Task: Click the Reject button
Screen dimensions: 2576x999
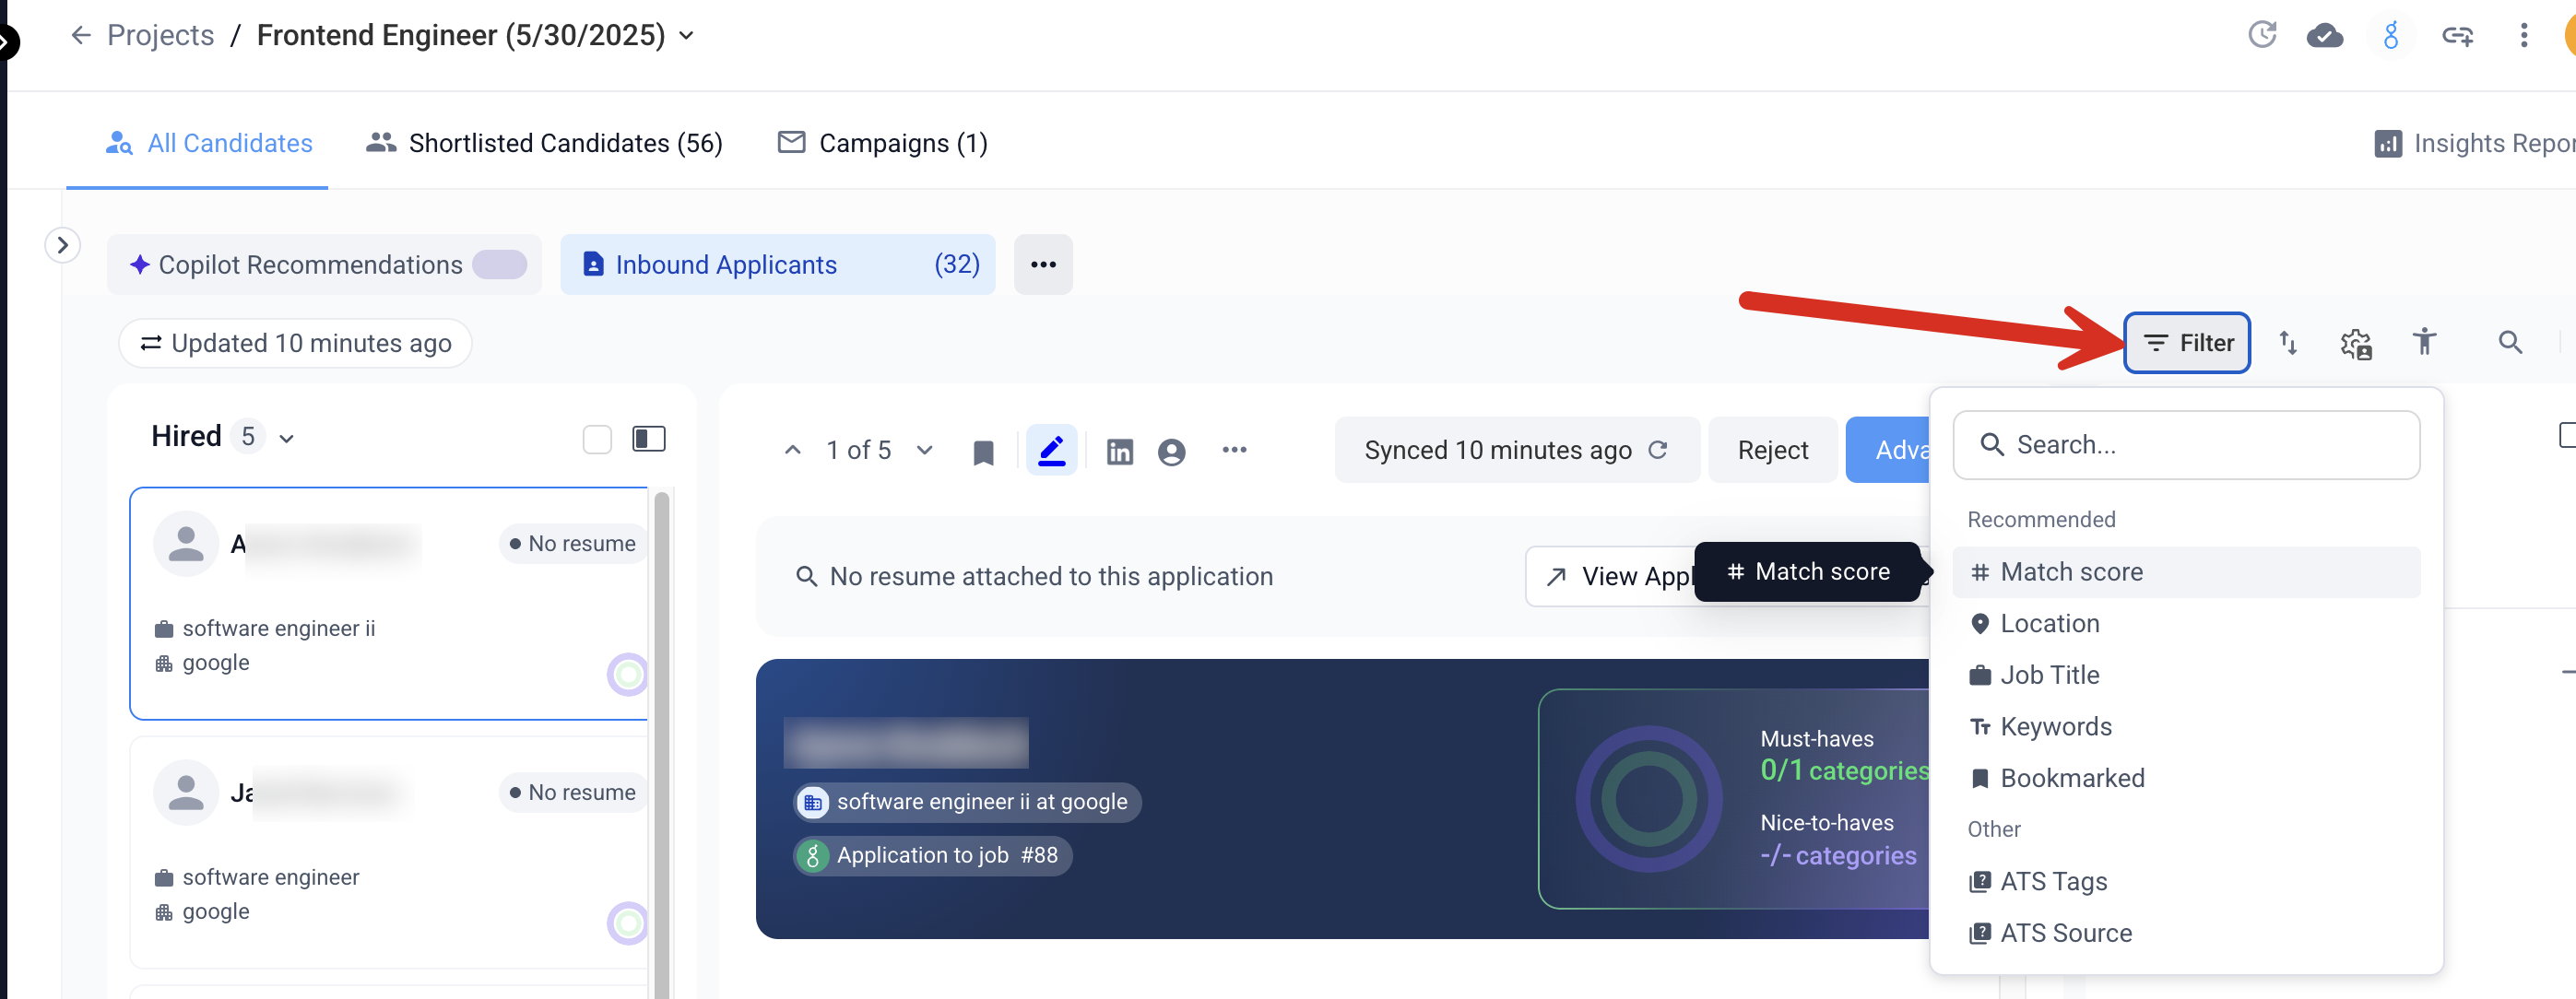Action: [x=1772, y=450]
